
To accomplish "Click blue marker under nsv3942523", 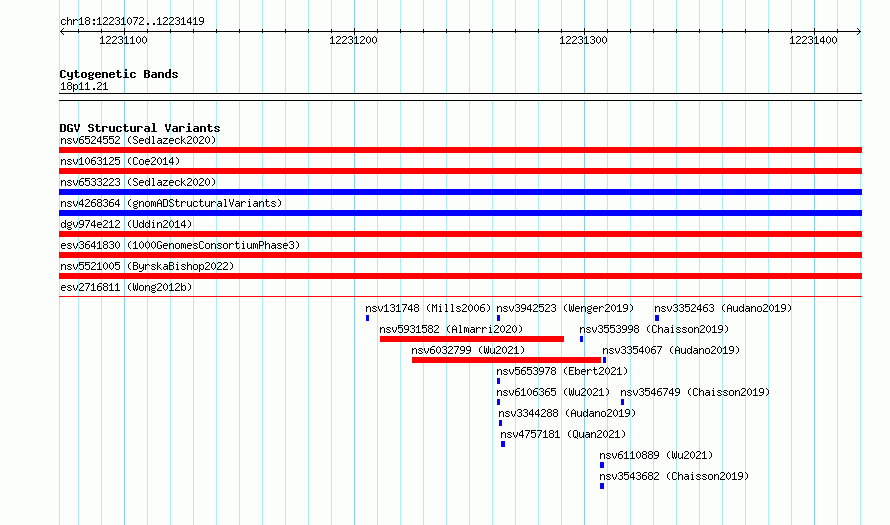I will tap(498, 318).
